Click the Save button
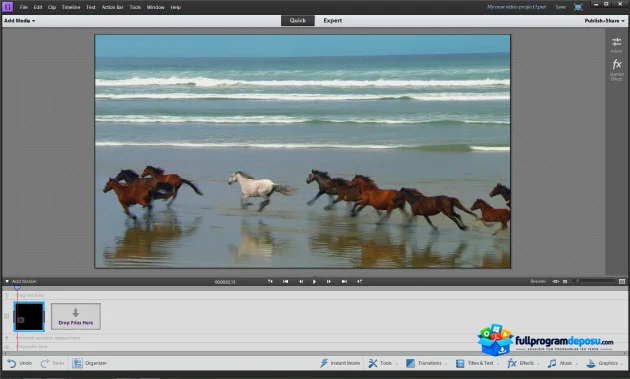The height and width of the screenshot is (379, 630). pos(560,7)
